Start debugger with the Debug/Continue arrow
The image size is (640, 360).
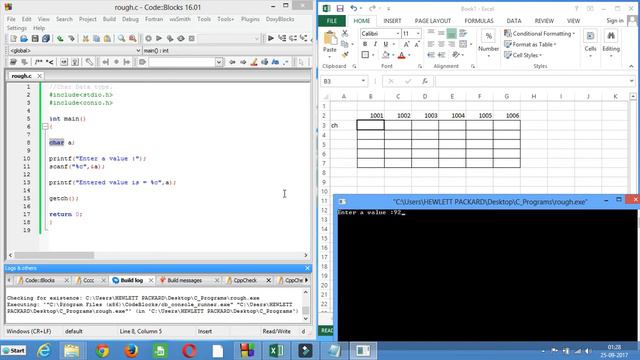coord(271,39)
